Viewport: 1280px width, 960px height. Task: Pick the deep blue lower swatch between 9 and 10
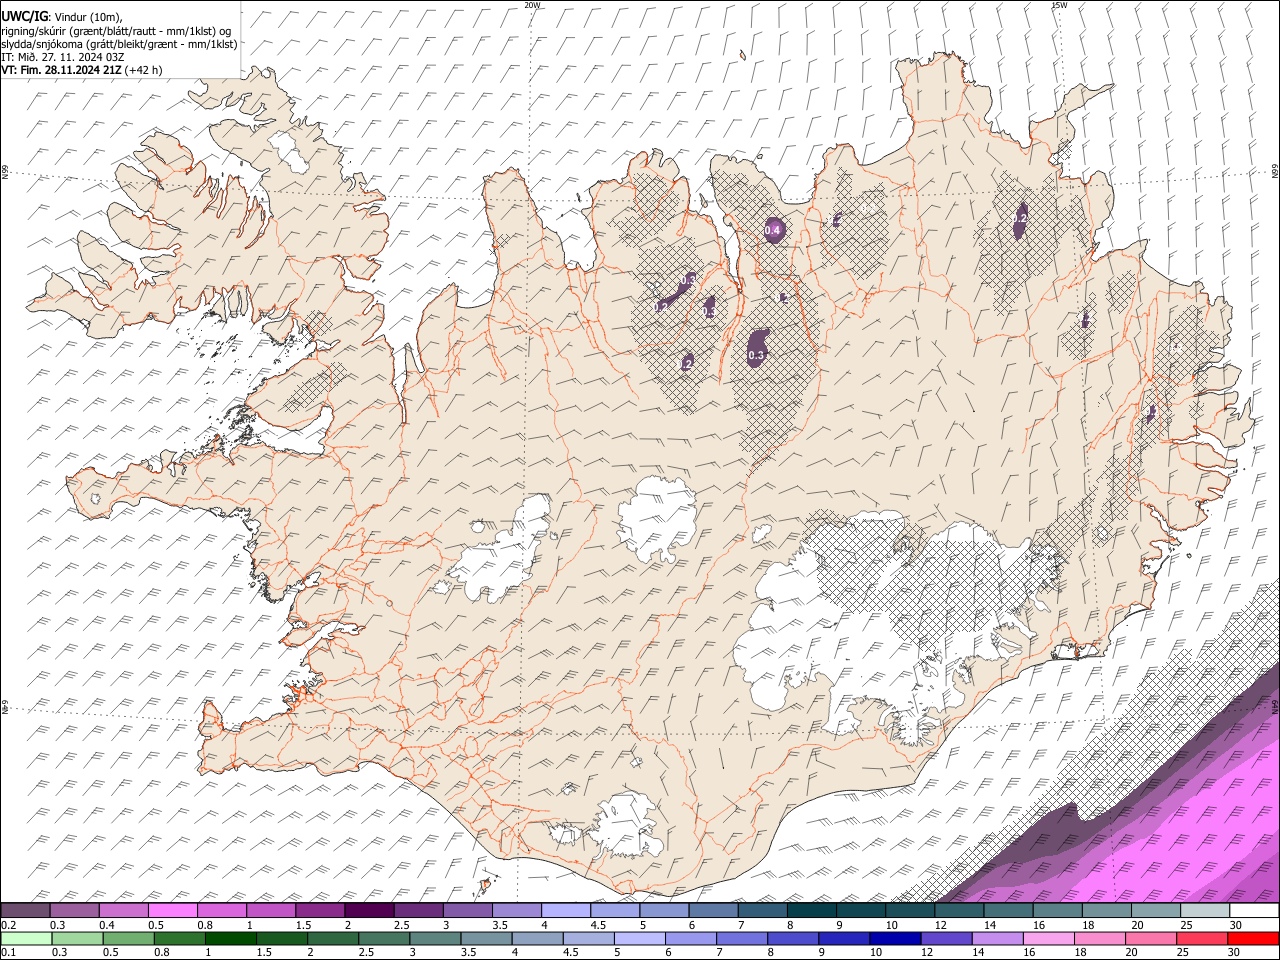844,939
